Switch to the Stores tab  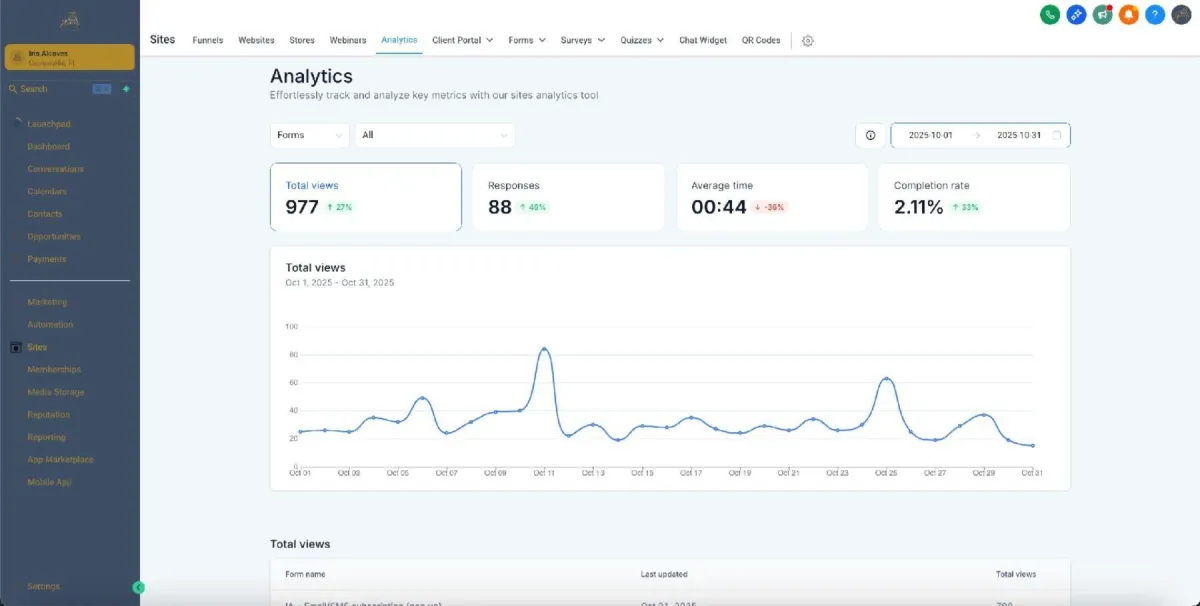pyautogui.click(x=302, y=40)
